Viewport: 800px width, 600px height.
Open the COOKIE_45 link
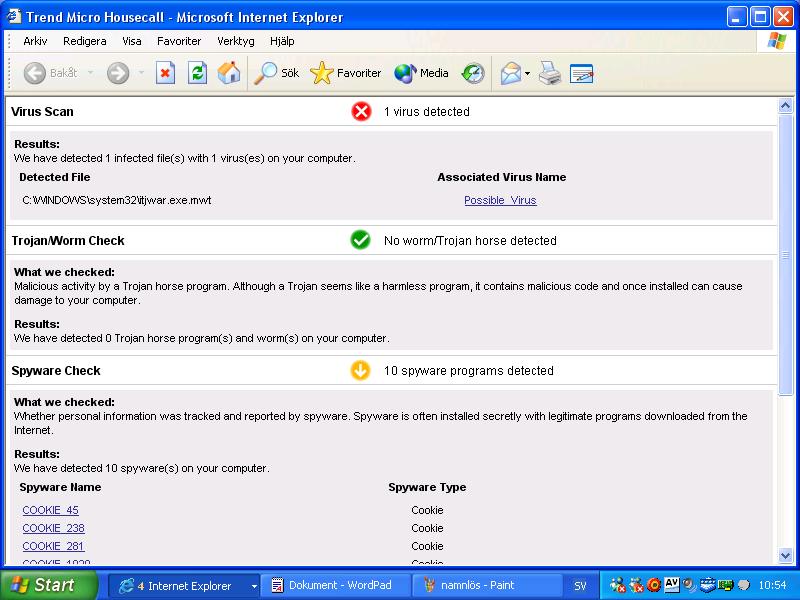pyautogui.click(x=51, y=510)
